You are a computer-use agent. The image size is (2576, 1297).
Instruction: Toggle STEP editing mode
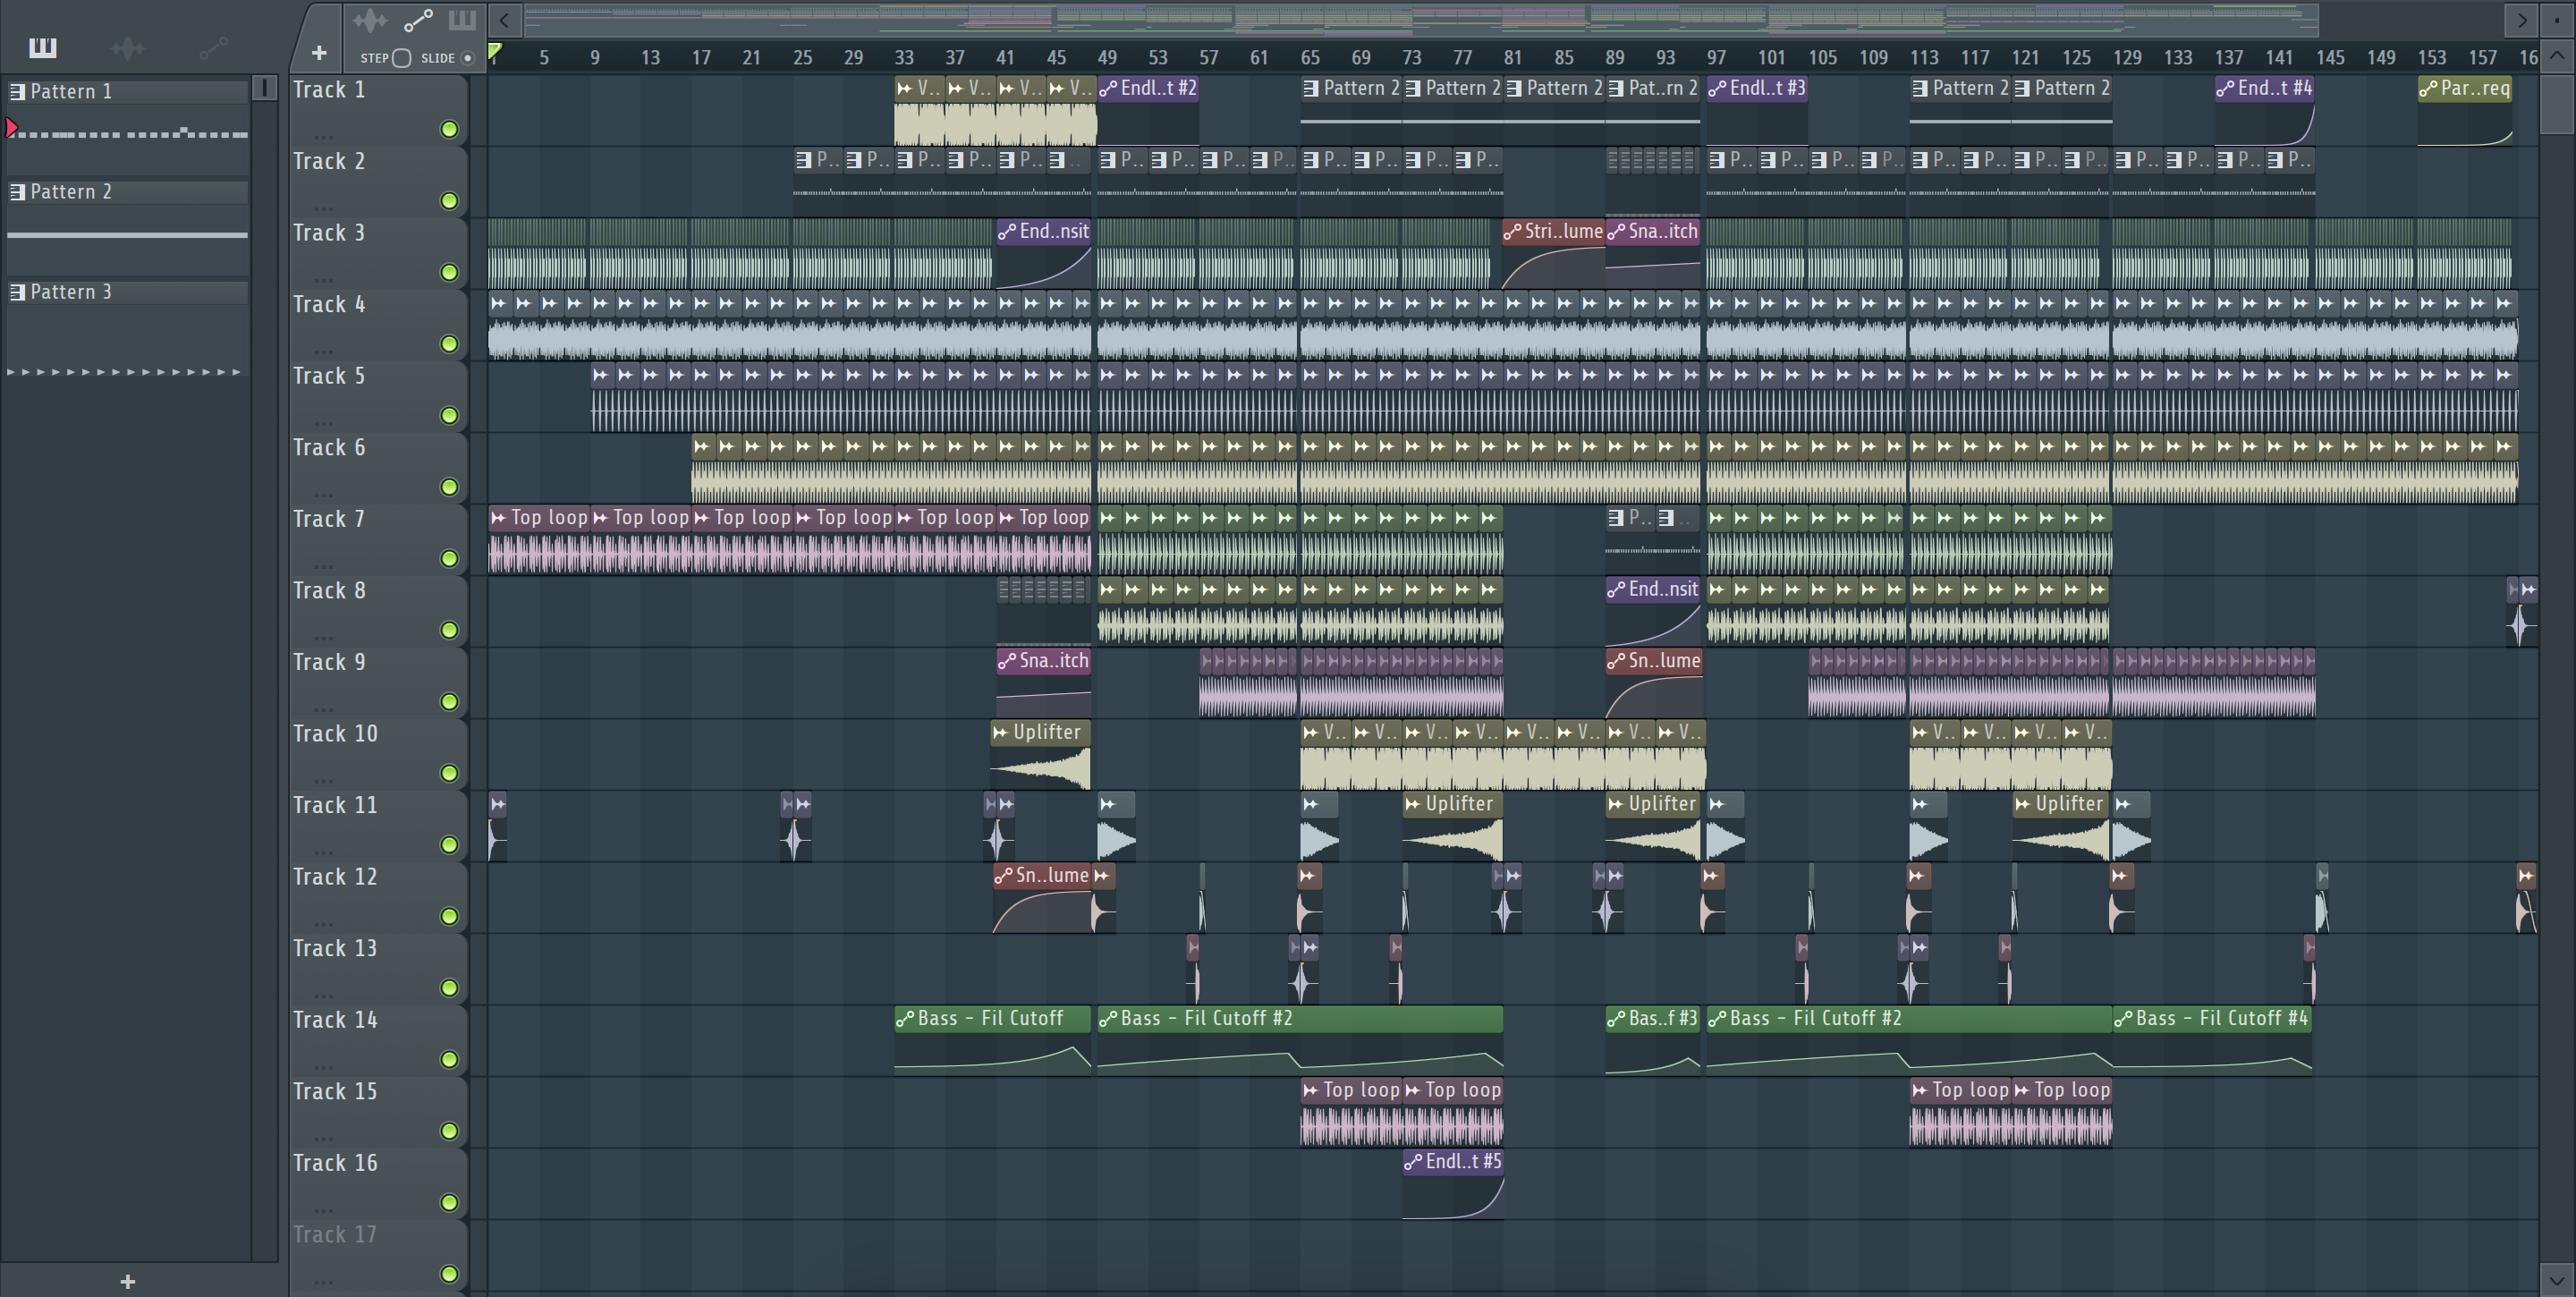click(401, 58)
